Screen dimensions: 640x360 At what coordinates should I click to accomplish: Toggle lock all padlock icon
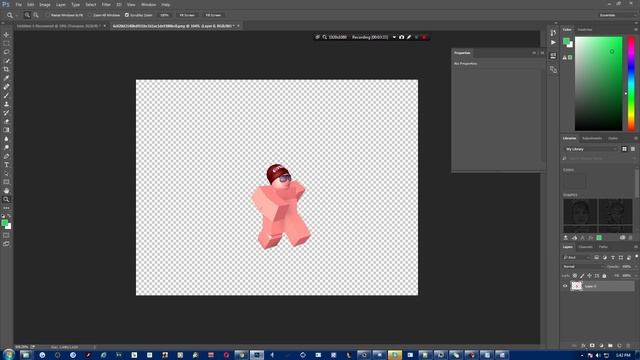point(604,276)
